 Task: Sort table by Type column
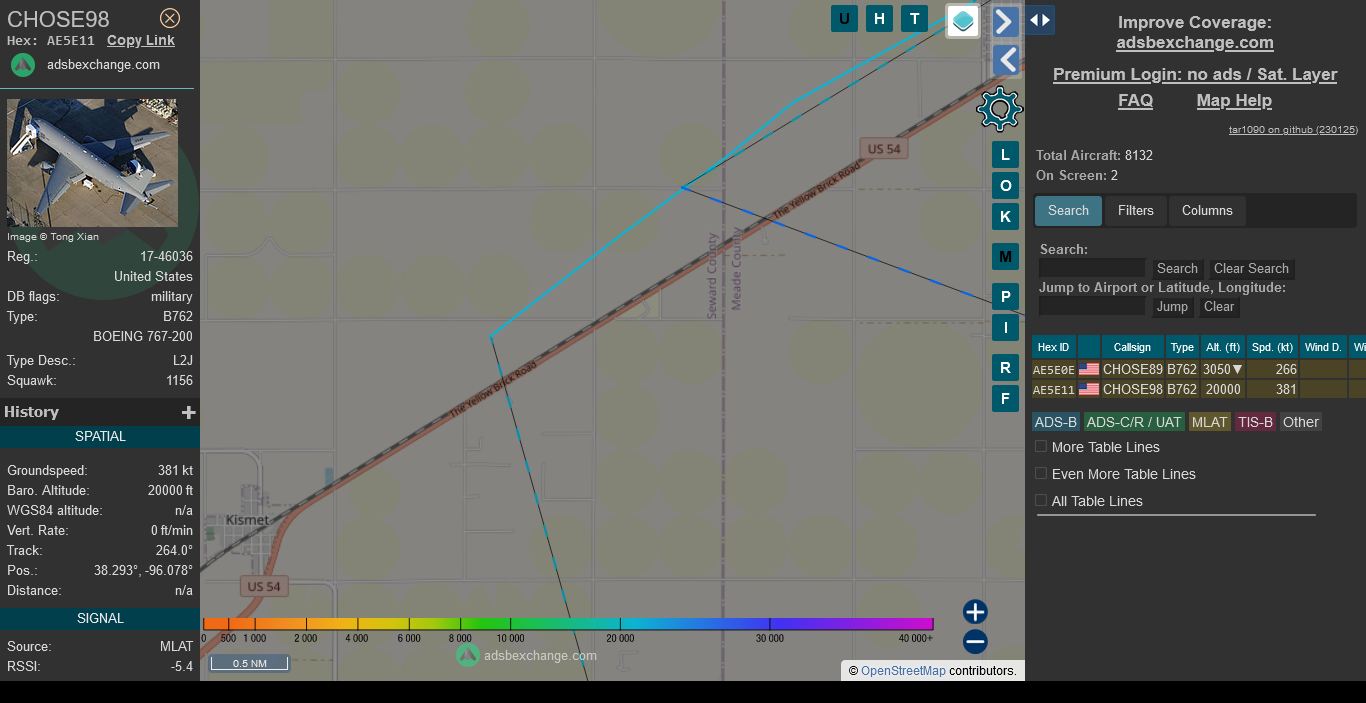[x=1182, y=347]
